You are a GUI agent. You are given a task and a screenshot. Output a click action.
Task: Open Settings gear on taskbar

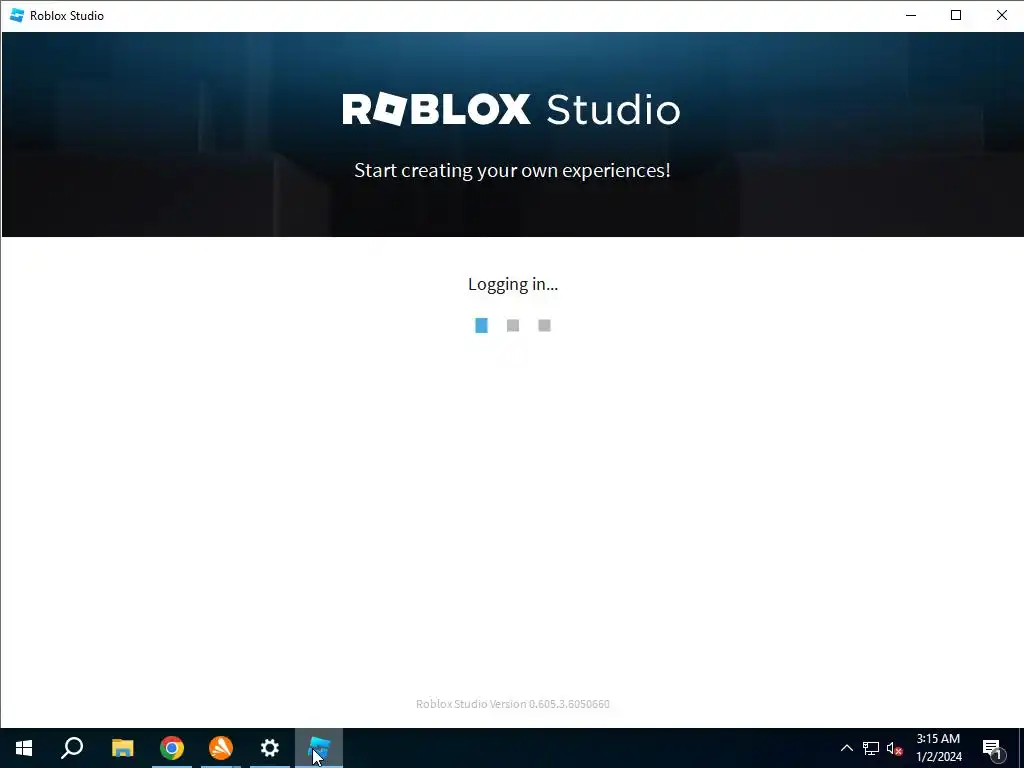click(270, 748)
